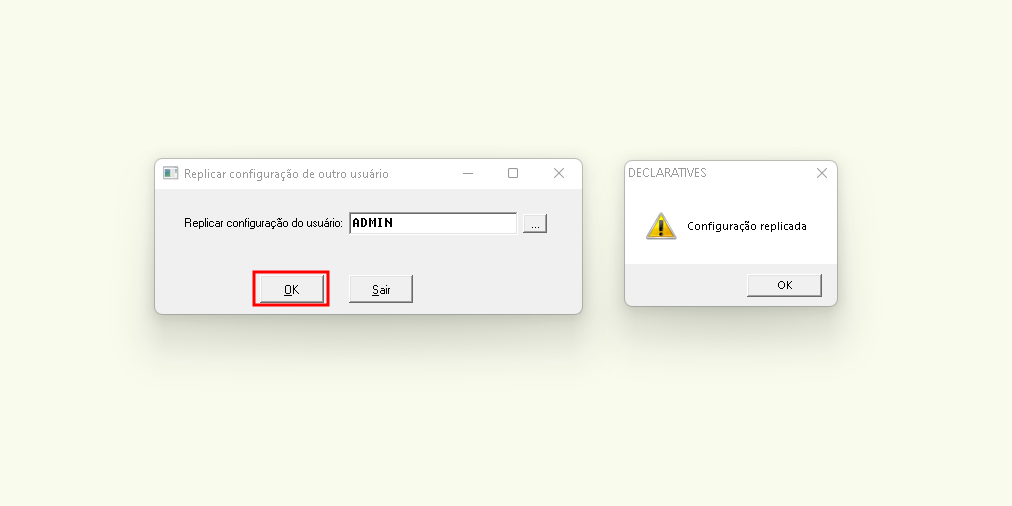This screenshot has height=506, width=1012.
Task: Click the gray footer area left of the DECLARATIVES OK button
Action: click(685, 285)
